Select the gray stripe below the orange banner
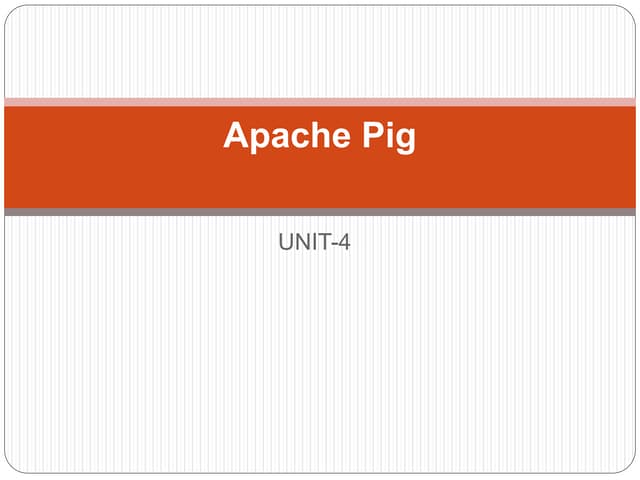Viewport: 640px width, 480px height. click(320, 212)
